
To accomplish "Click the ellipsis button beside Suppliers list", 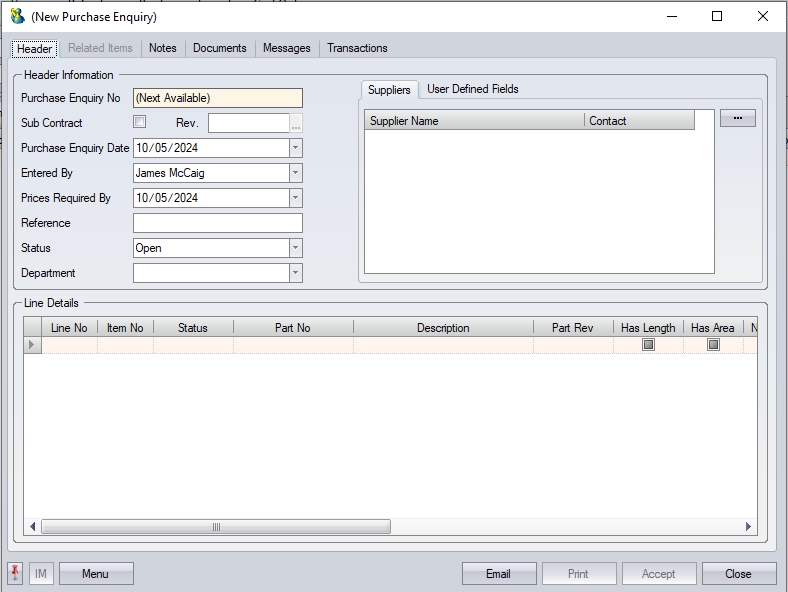I will 737,118.
